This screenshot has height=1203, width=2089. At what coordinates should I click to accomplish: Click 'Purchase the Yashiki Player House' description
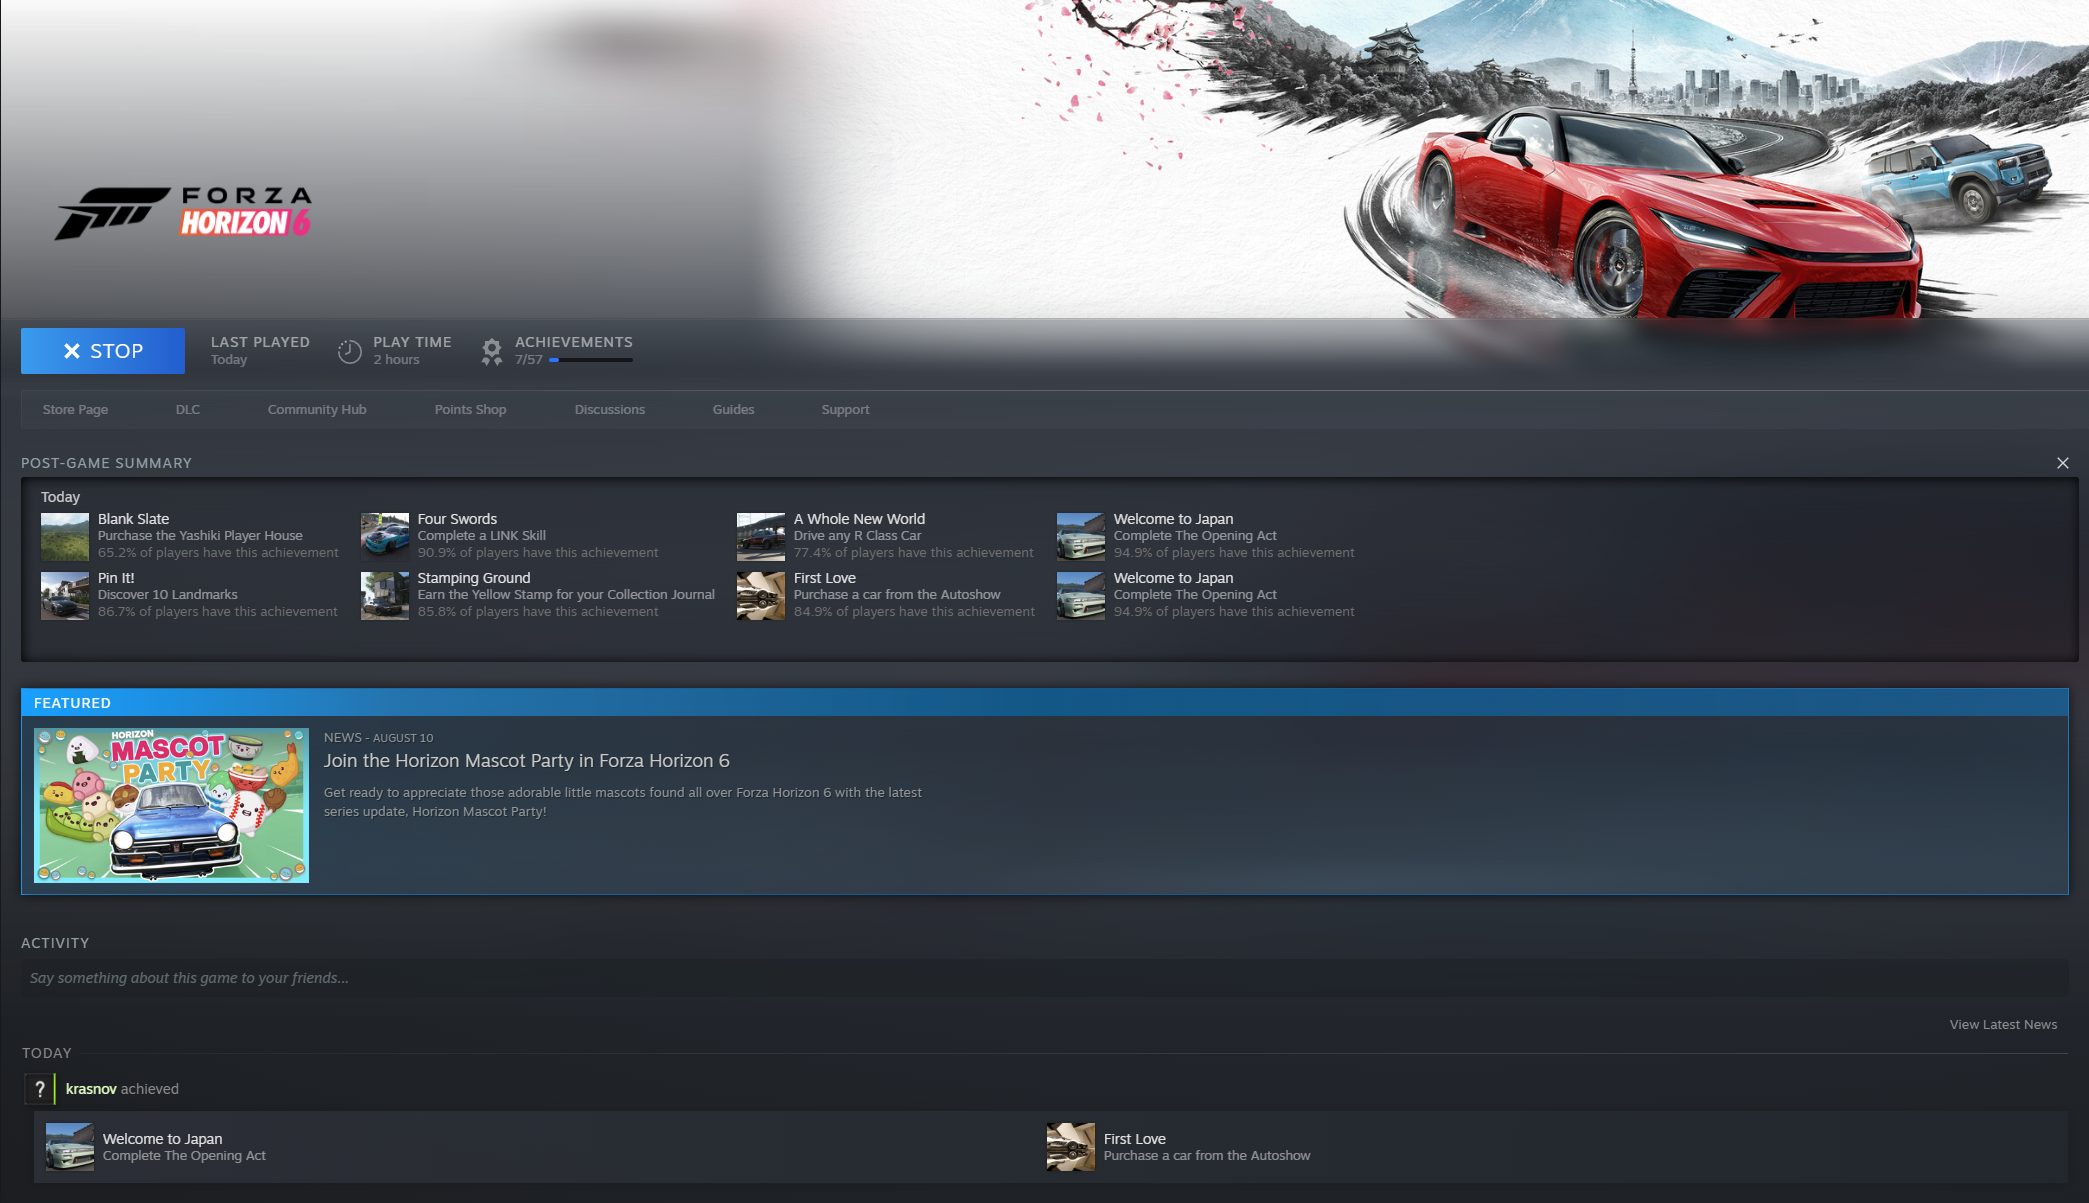(x=200, y=536)
